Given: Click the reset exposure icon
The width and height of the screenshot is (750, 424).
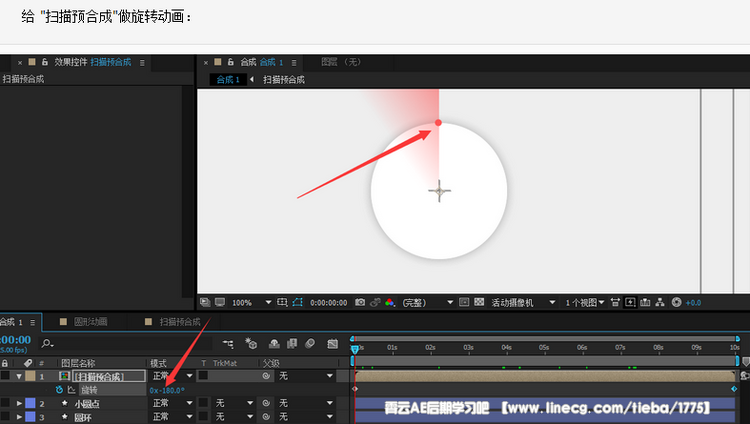Looking at the screenshot, I should point(676,302).
